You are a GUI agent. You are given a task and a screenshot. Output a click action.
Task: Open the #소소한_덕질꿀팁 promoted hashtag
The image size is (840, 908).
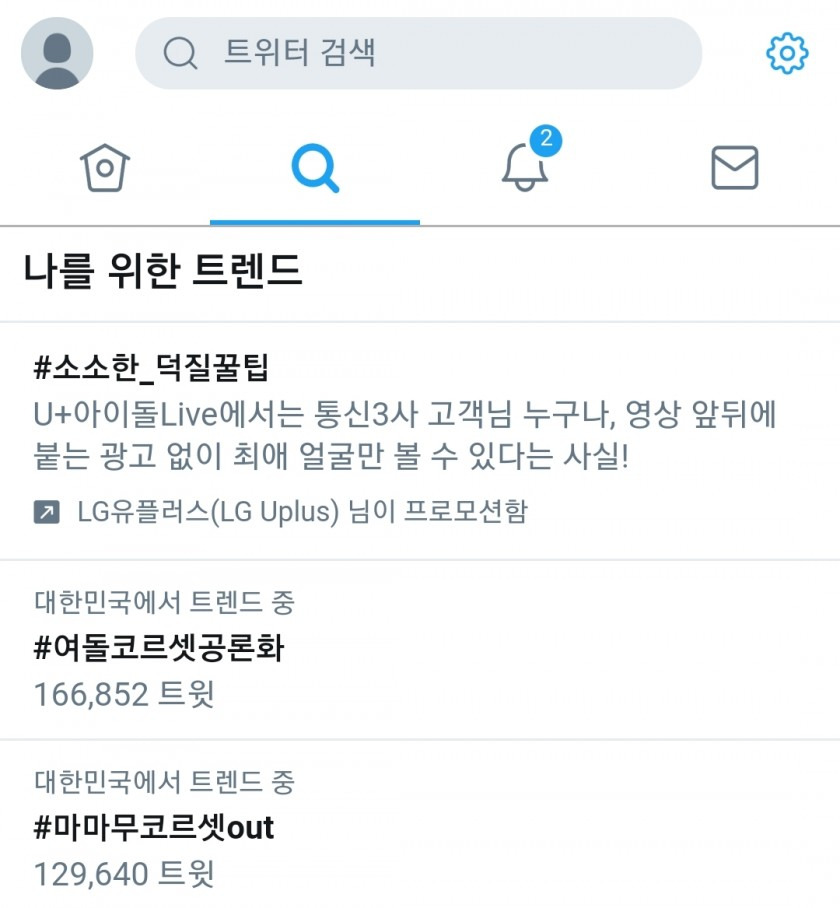click(x=151, y=368)
